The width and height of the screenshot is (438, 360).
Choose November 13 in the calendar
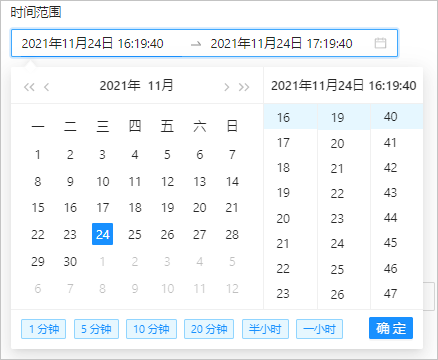click(x=200, y=182)
